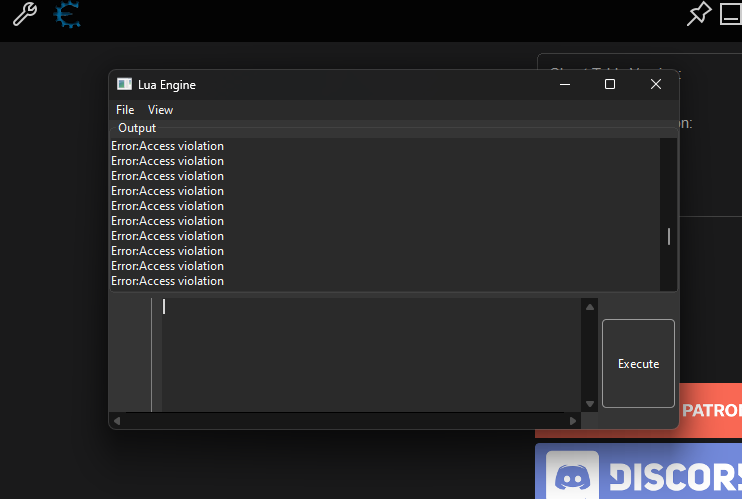
Task: Toggle the pin window icon
Action: pyautogui.click(x=699, y=14)
